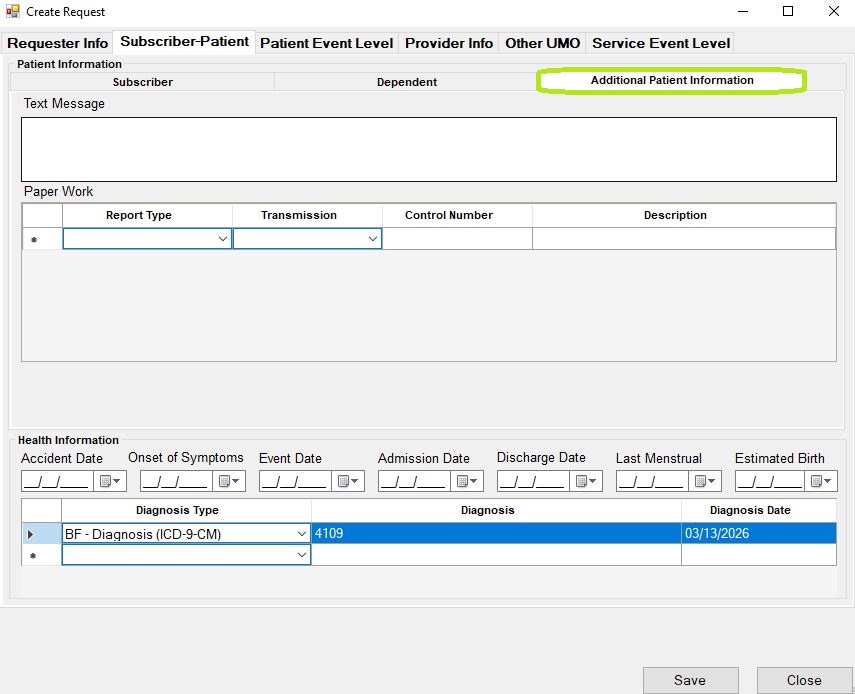
Task: Click the Transmission column header
Action: [x=308, y=215]
